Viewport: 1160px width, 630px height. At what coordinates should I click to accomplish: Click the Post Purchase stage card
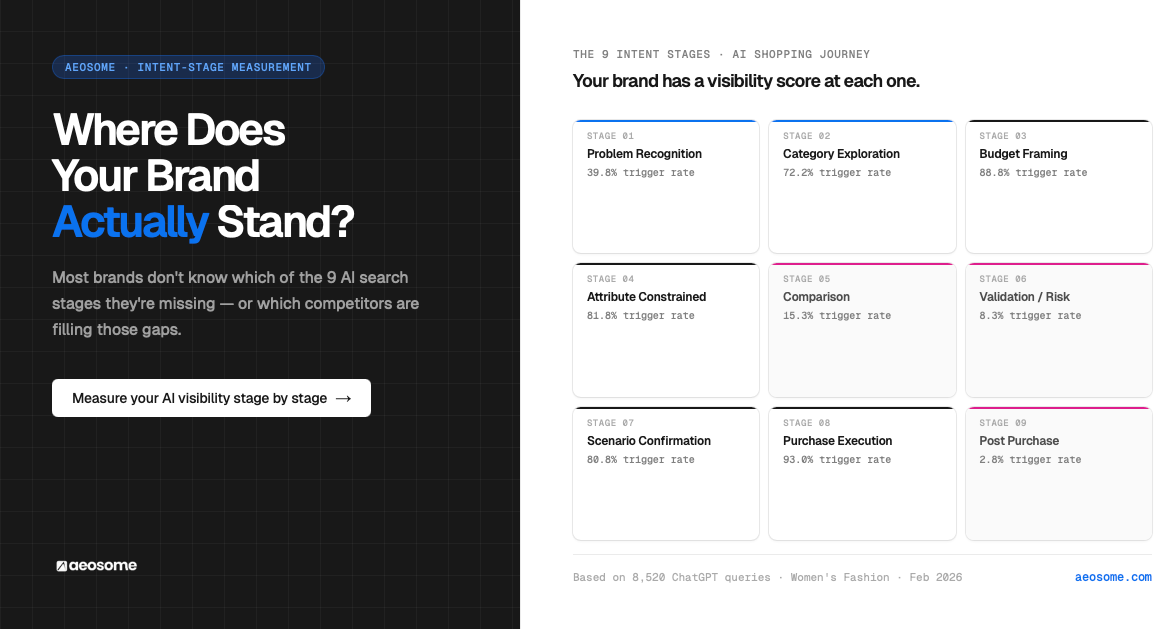(1058, 473)
